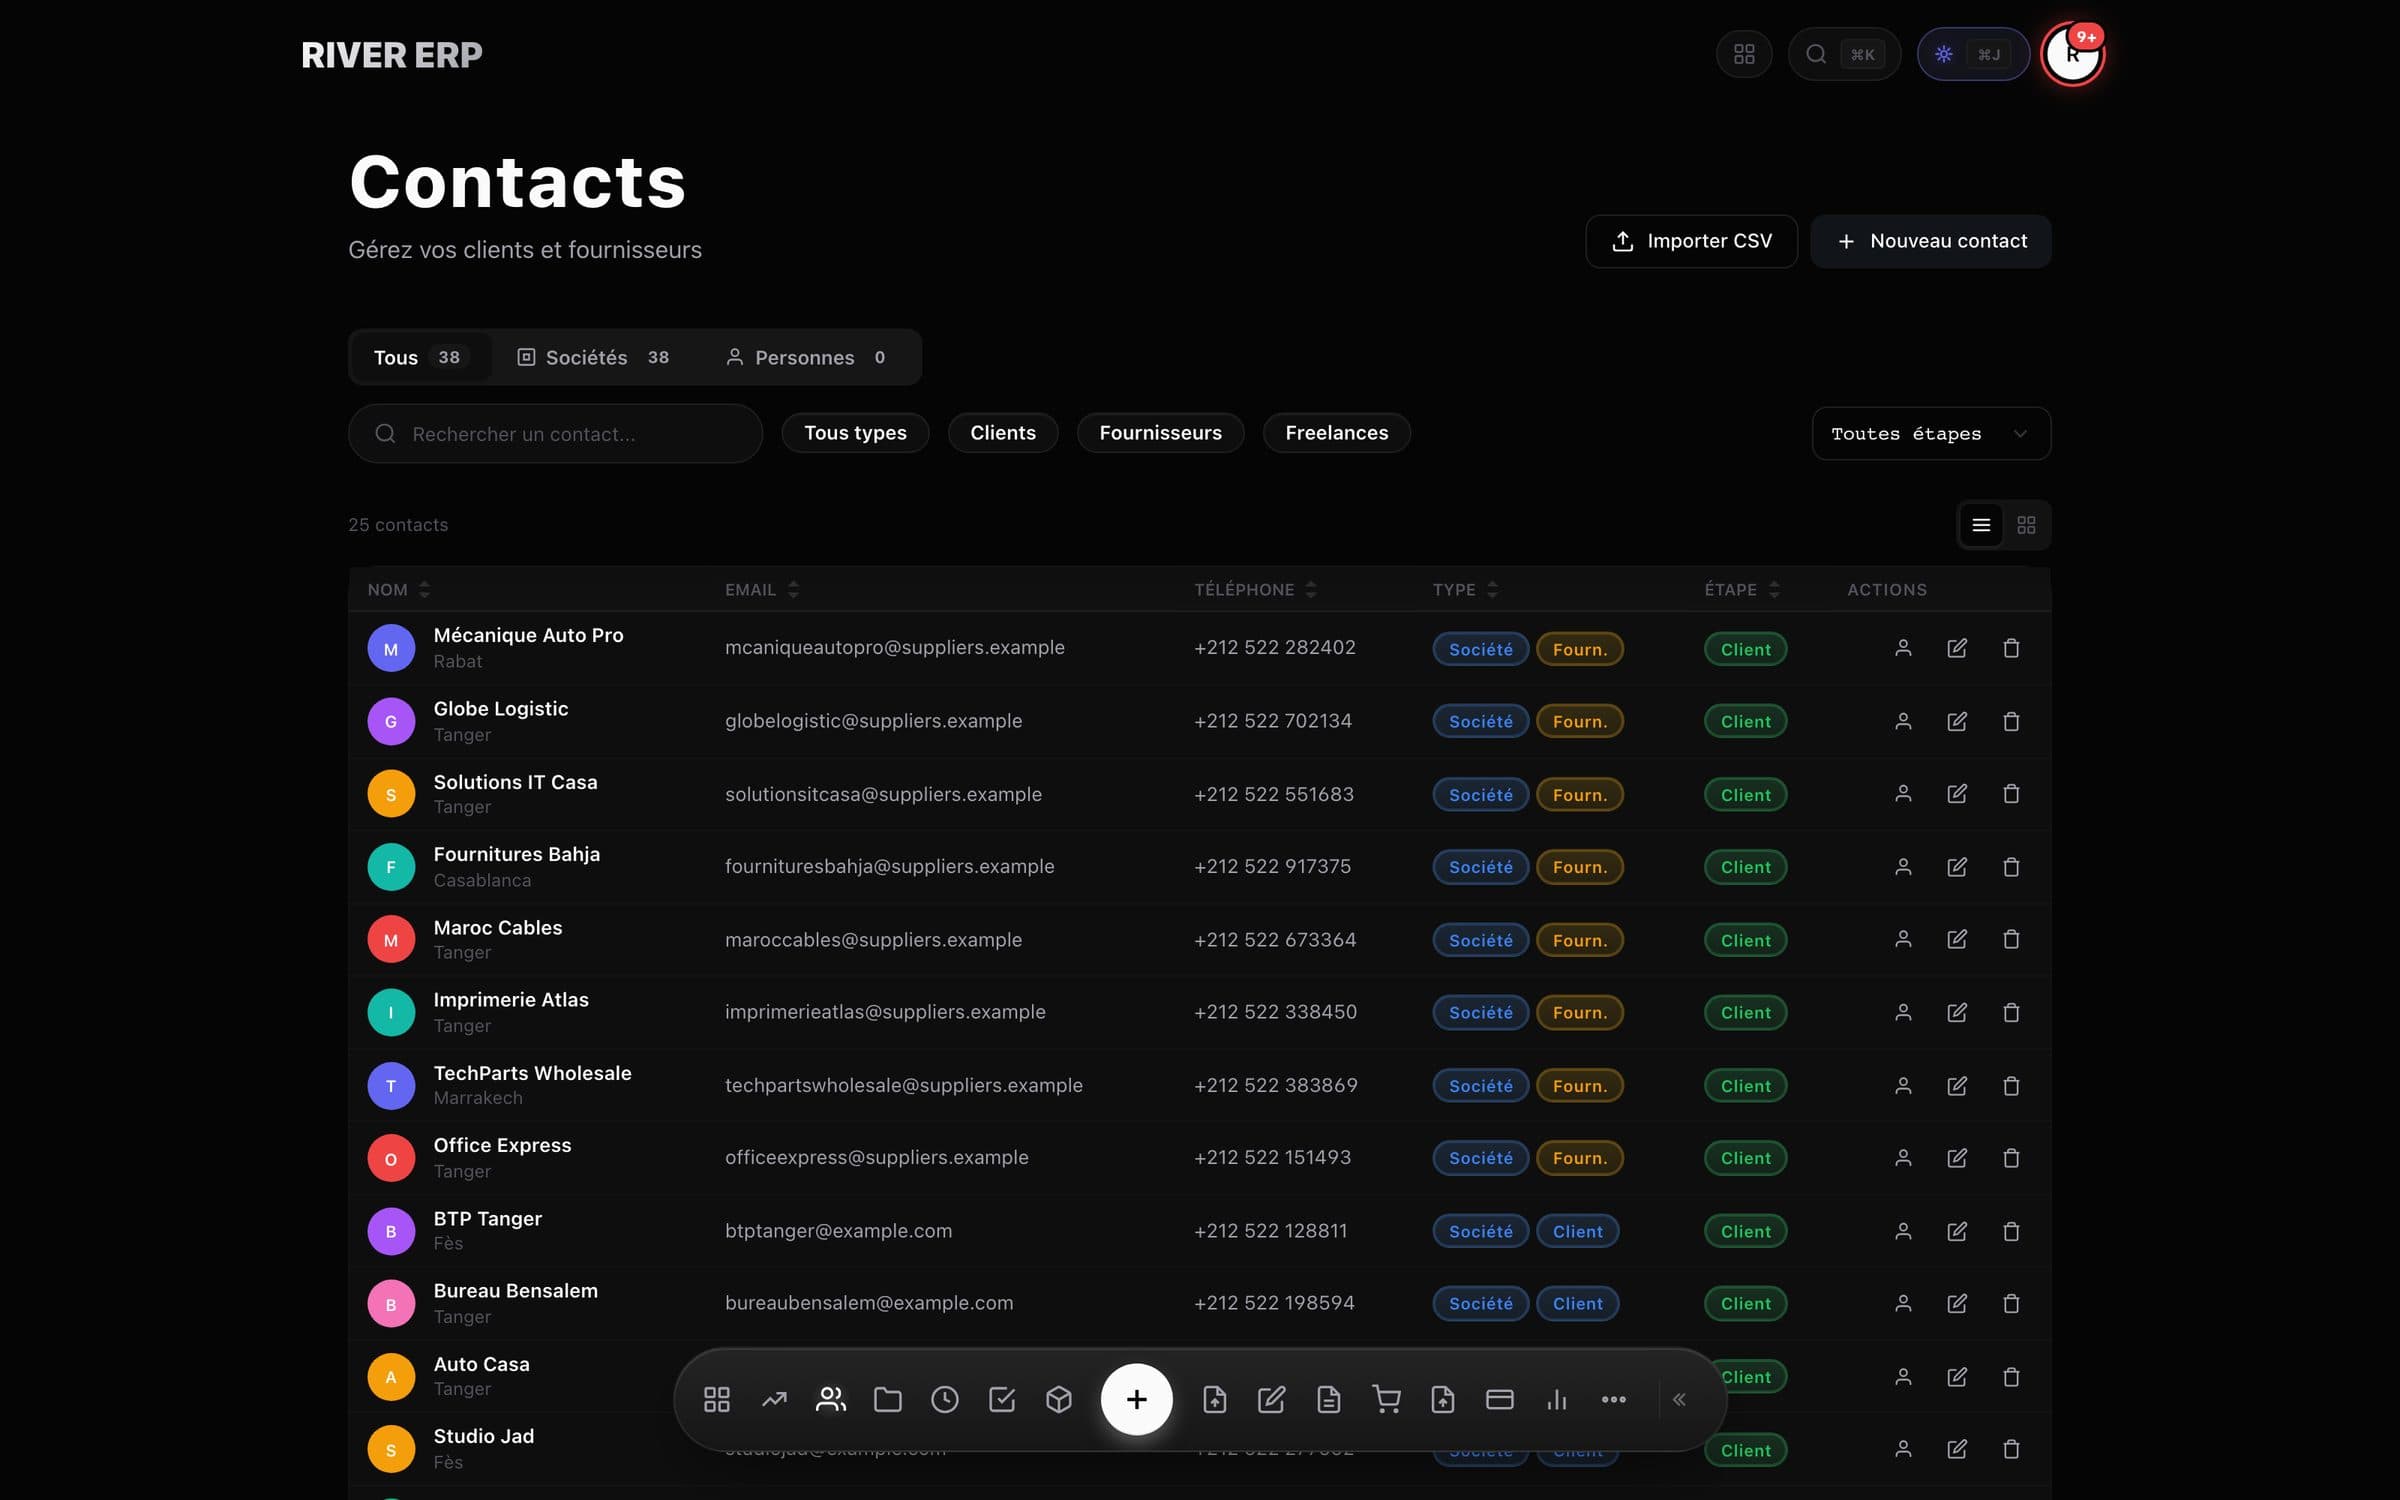Screen dimensions: 2400x1500
Task: Collapse the dock with double chevron
Action: click(x=1680, y=1399)
